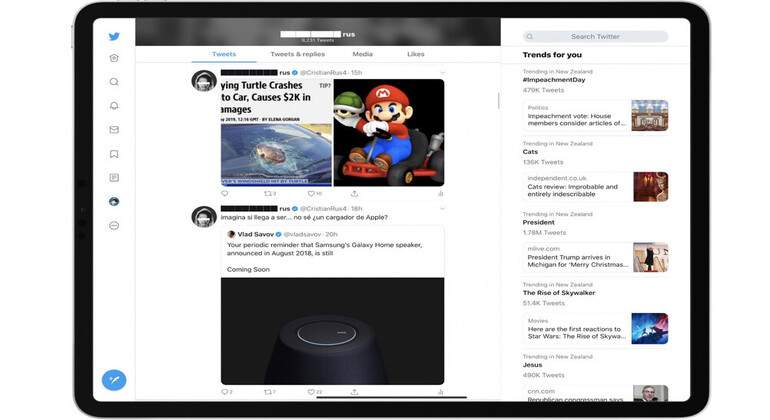Reply to the Galaxy Home speaker tweet
This screenshot has width=770, height=420.
pyautogui.click(x=226, y=392)
